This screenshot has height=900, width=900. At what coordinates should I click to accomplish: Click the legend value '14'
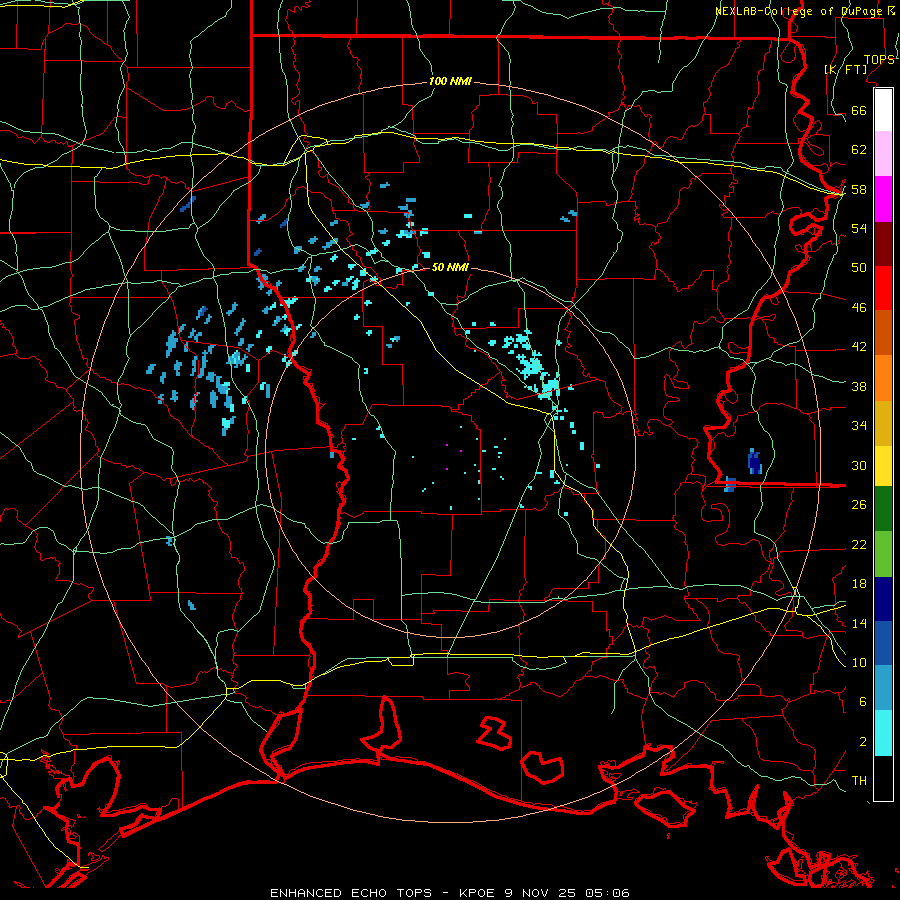859,623
